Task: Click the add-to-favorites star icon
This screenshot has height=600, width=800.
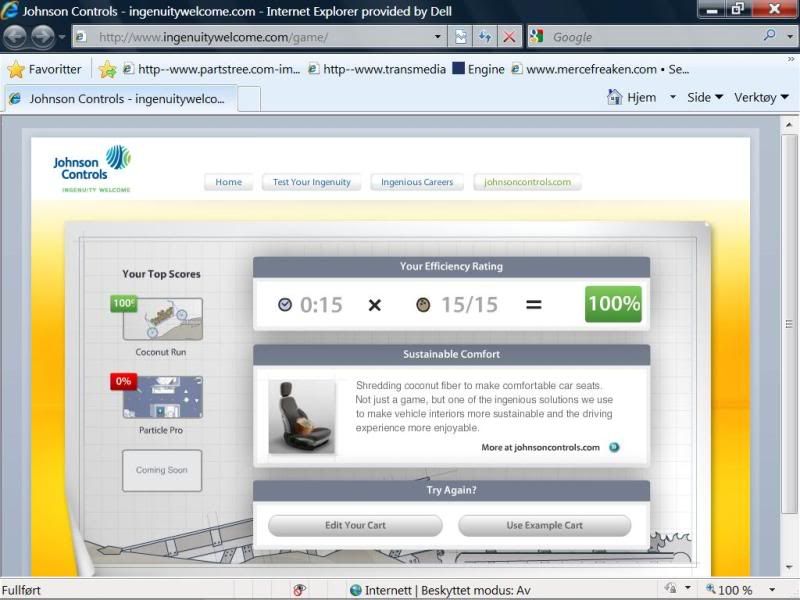Action: (x=108, y=69)
